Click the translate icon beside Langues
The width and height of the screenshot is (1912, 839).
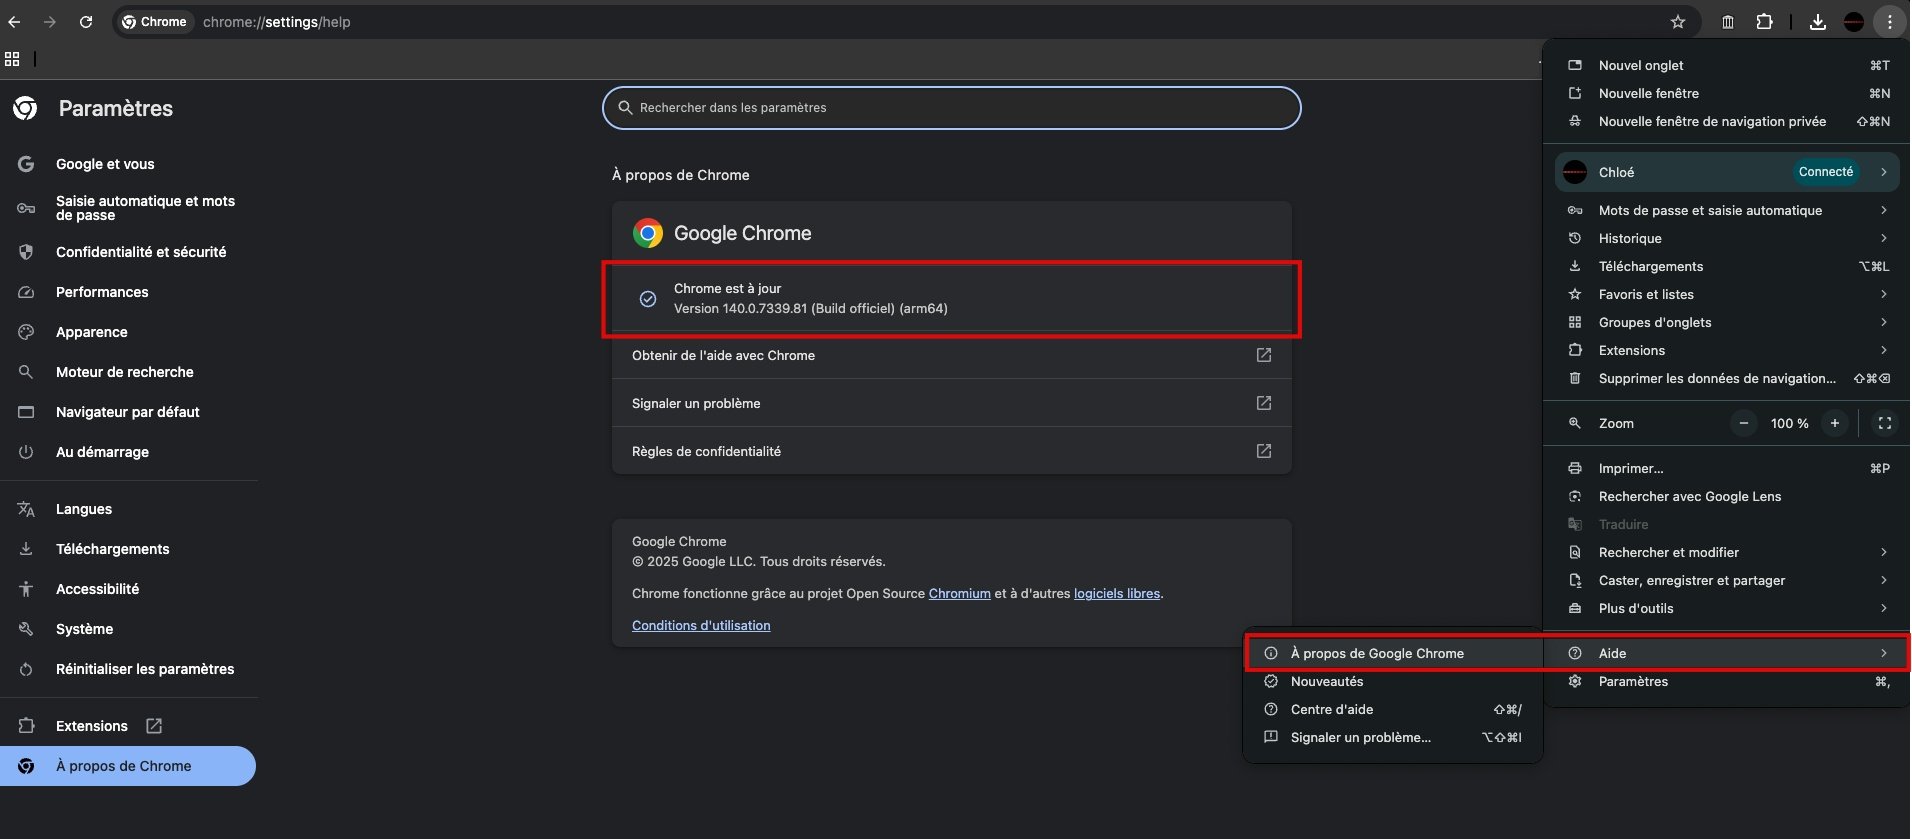tap(26, 509)
